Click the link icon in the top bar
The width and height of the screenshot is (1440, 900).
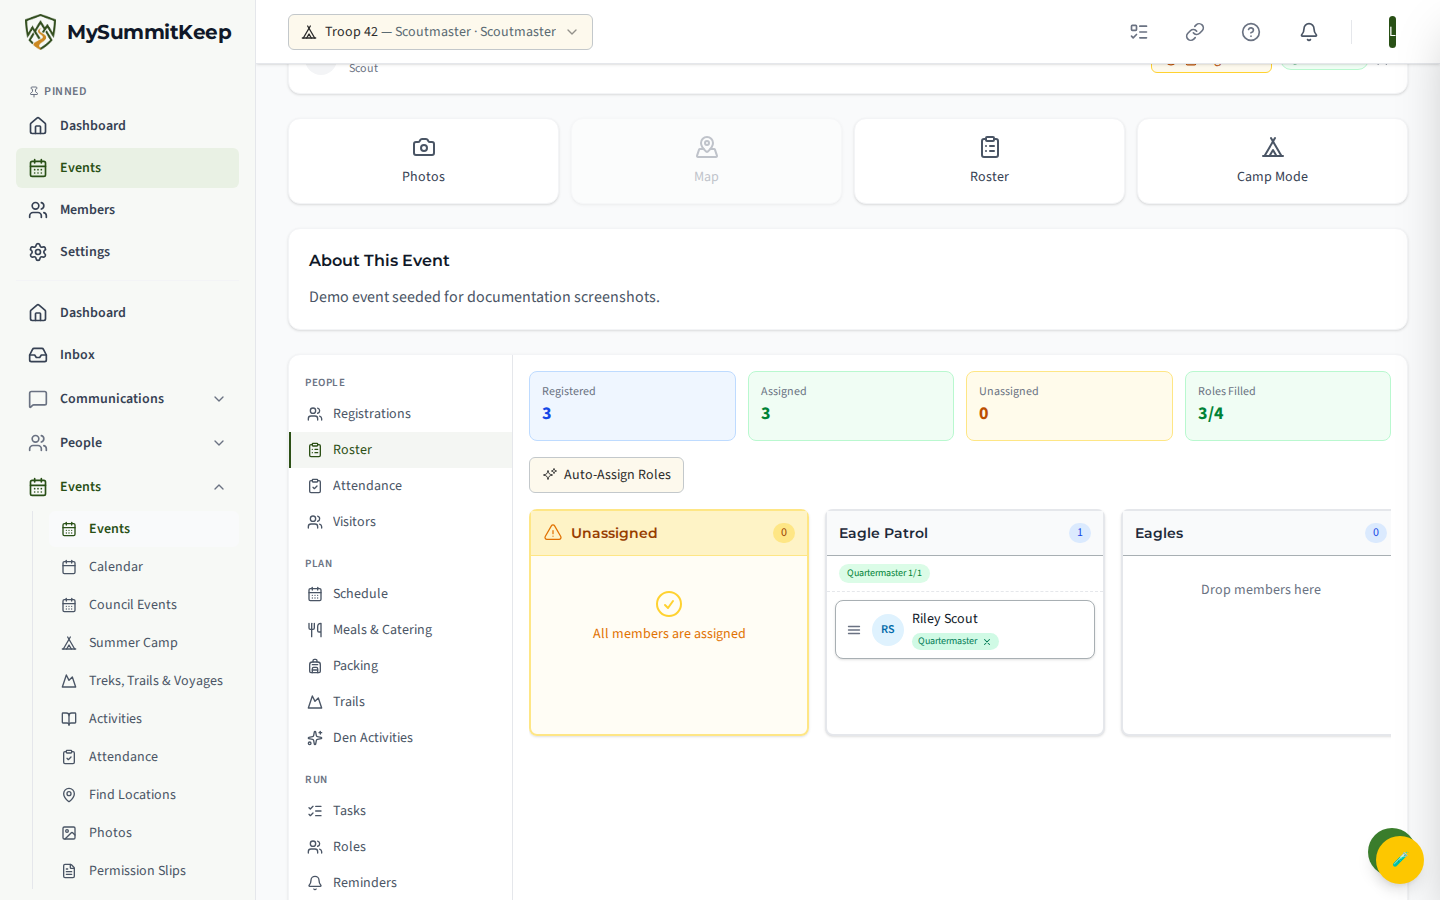(x=1195, y=32)
